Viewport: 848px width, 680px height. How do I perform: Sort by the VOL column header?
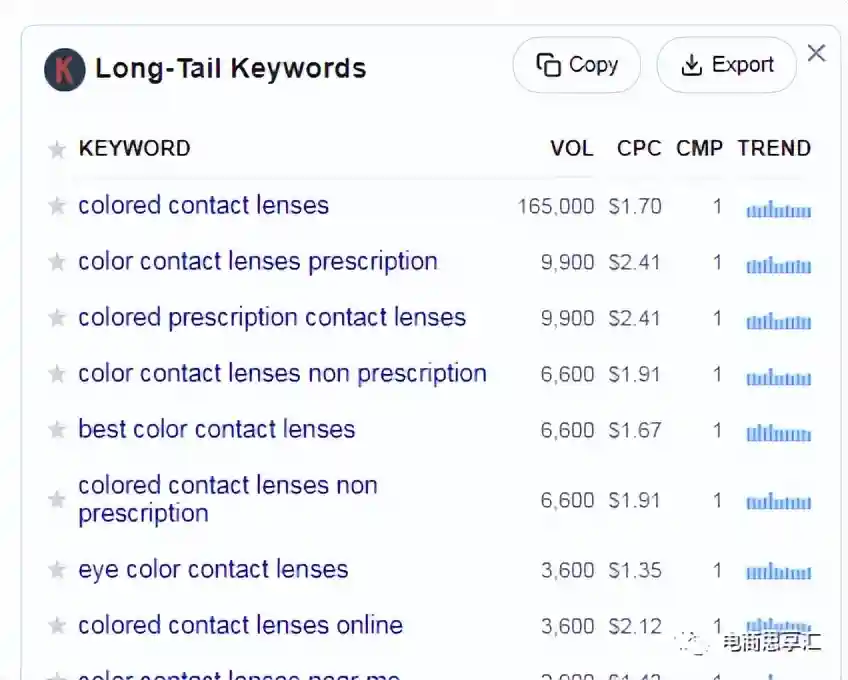[x=571, y=148]
